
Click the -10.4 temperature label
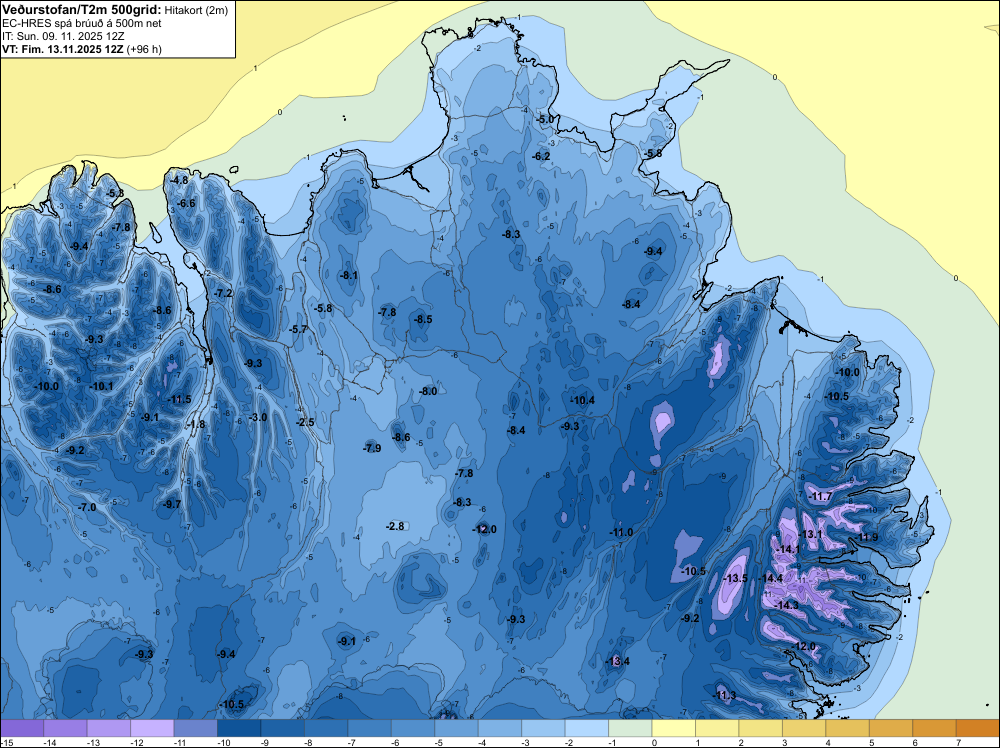[x=582, y=400]
